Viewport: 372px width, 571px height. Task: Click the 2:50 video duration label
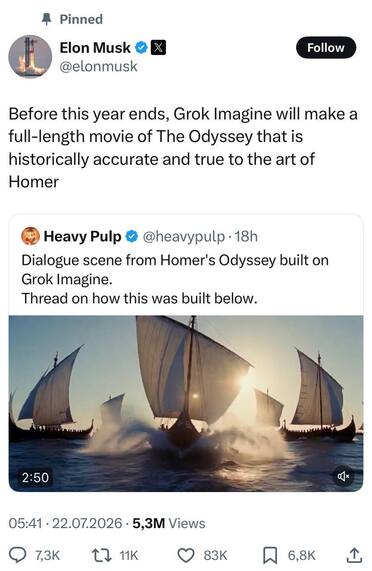click(35, 477)
